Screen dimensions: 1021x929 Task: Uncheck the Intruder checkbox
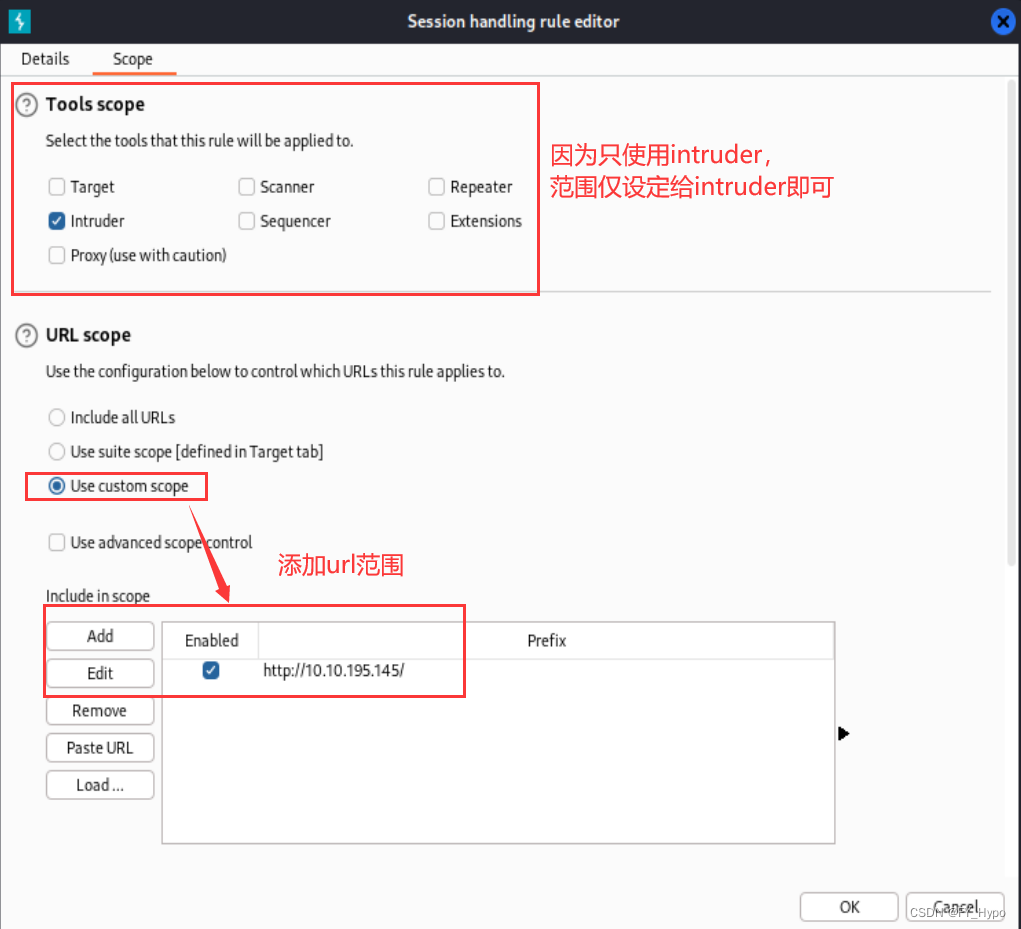pyautogui.click(x=57, y=221)
